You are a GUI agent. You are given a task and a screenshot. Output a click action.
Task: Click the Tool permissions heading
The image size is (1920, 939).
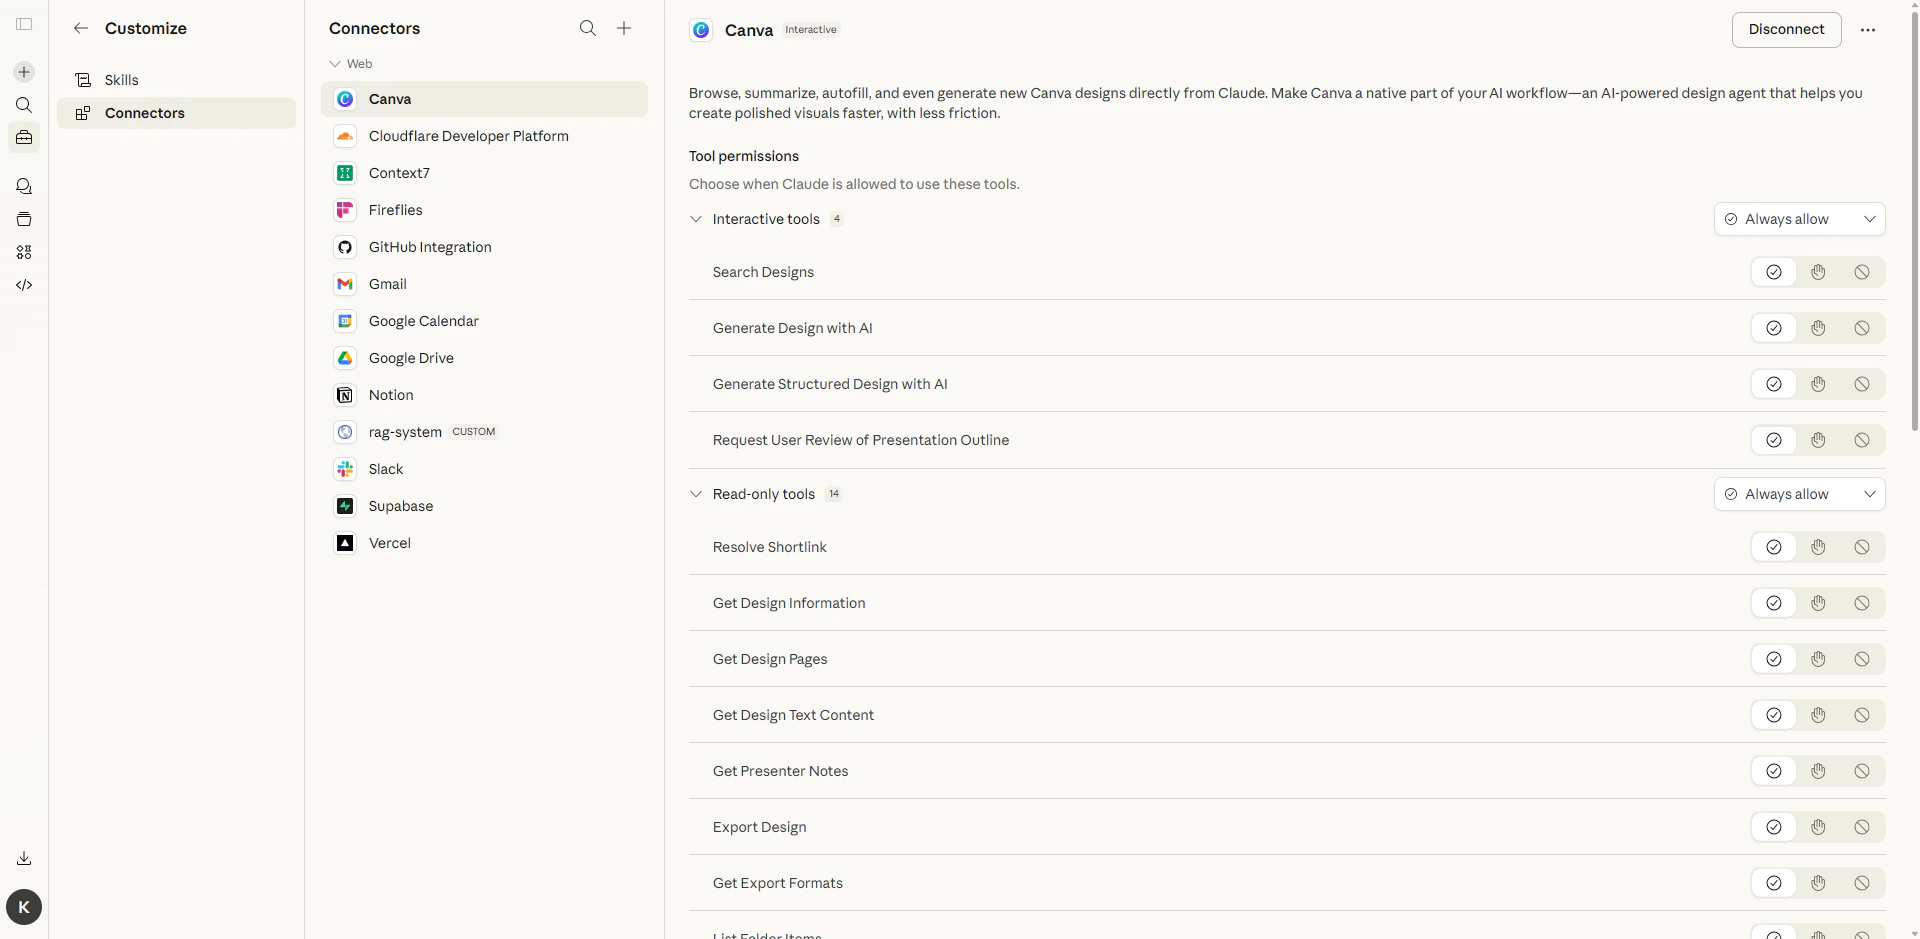(x=744, y=156)
